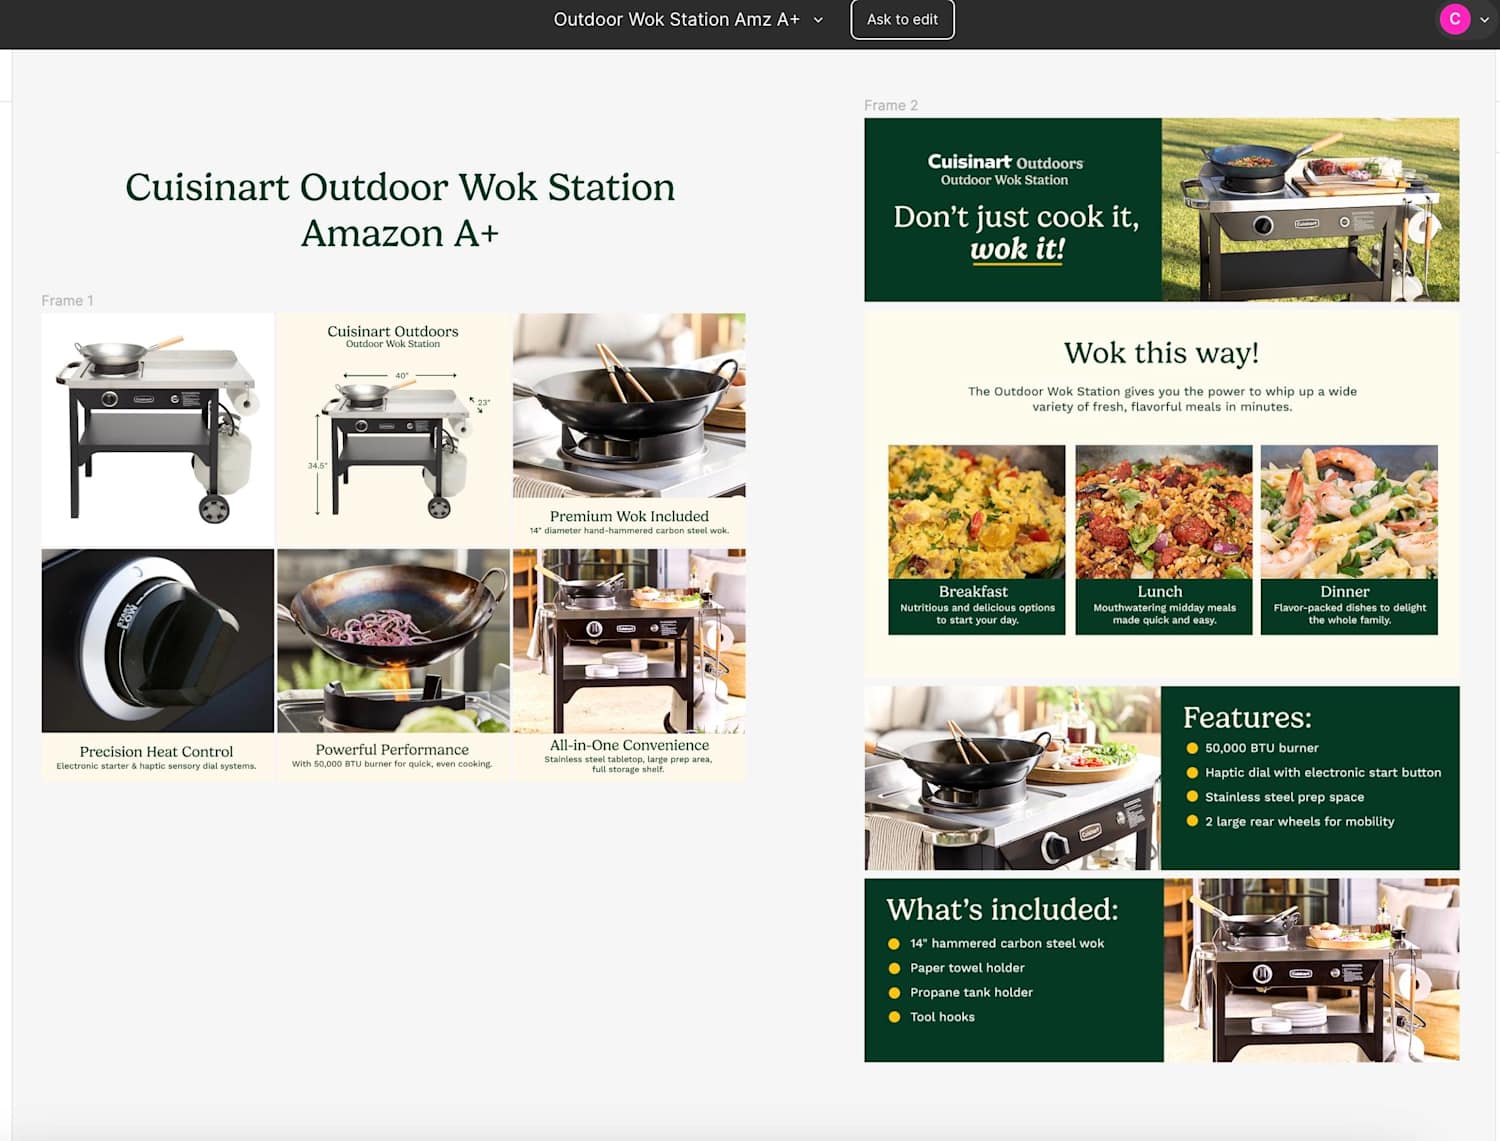Select the heat control knob photo

(x=158, y=640)
